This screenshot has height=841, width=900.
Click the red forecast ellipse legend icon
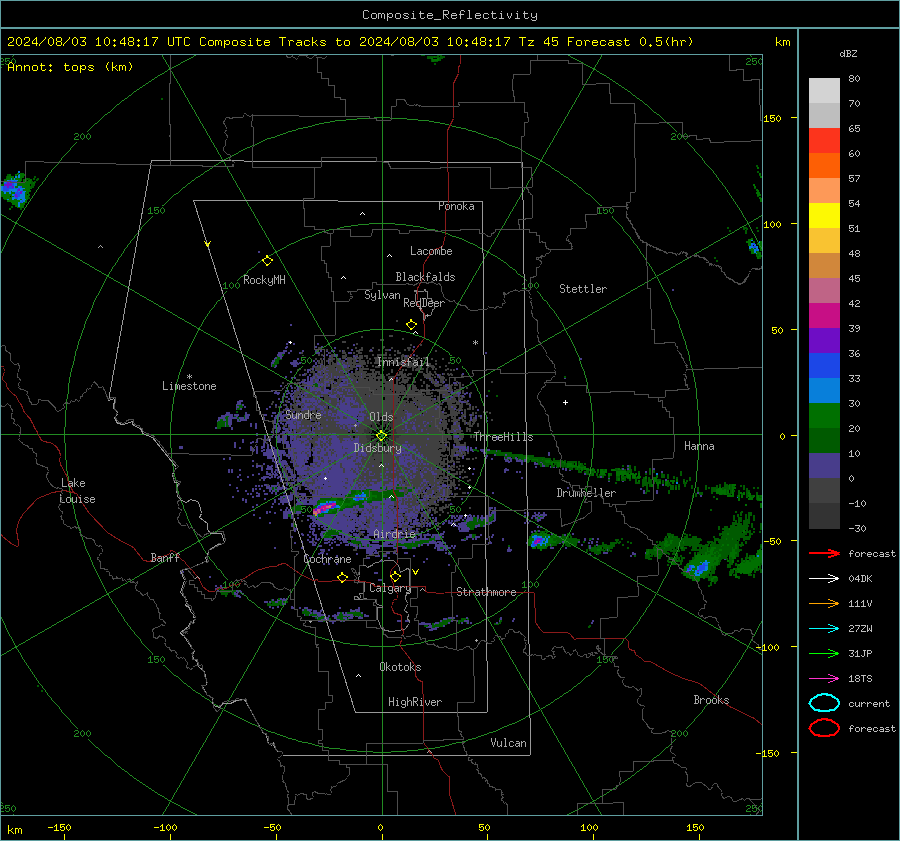(824, 728)
